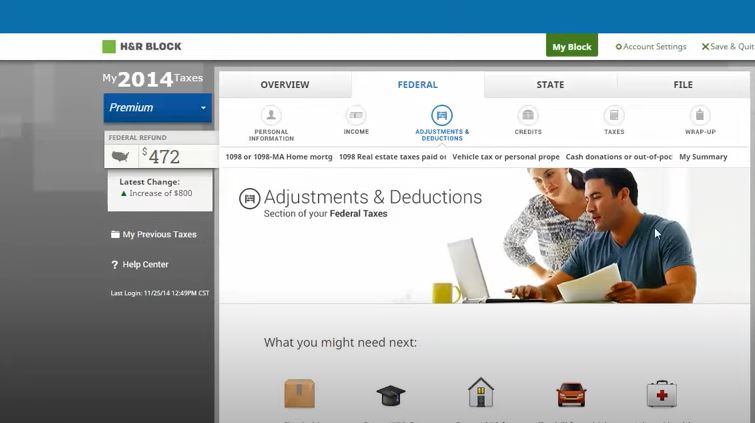Click the Account Settings gear icon
The image size is (755, 423).
(619, 47)
